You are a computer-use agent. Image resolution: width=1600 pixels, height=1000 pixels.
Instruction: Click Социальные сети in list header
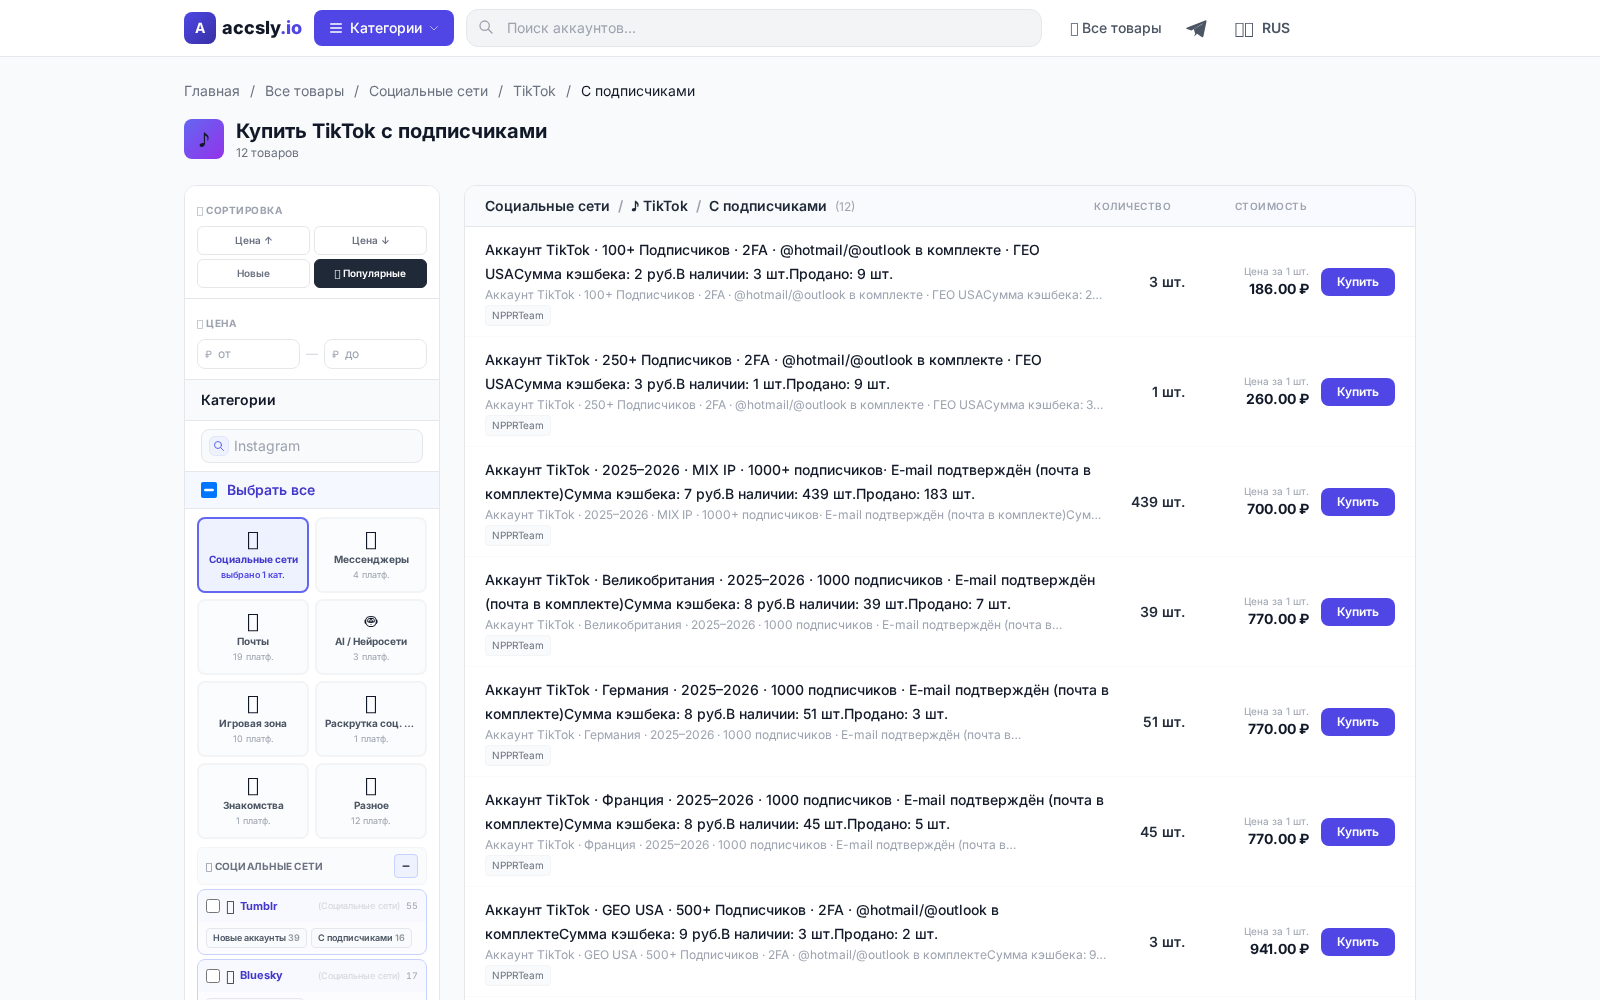click(x=547, y=206)
